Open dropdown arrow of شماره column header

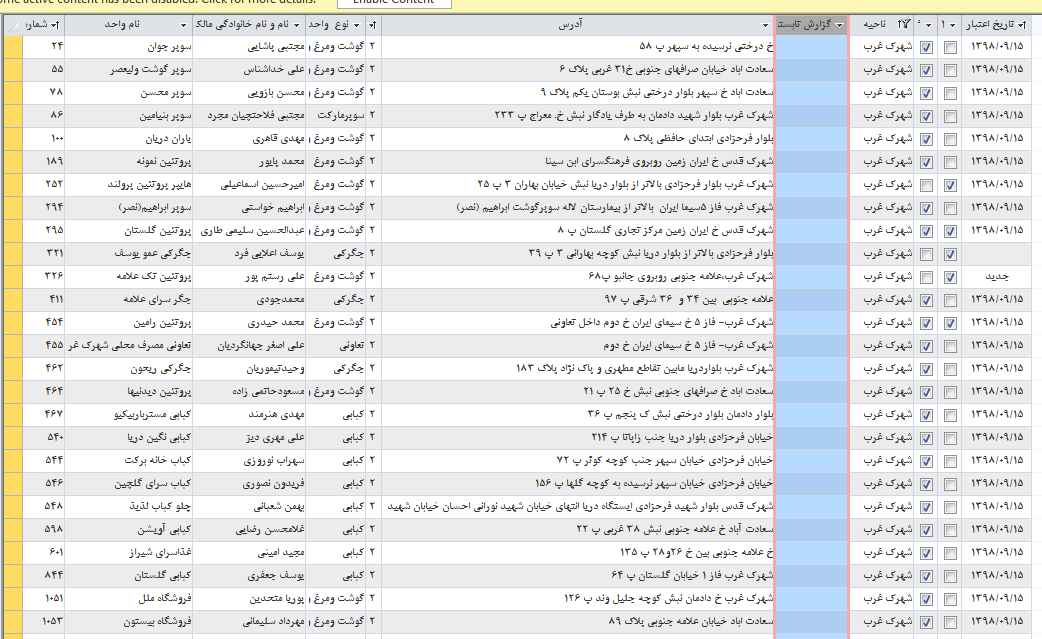[x=56, y=25]
